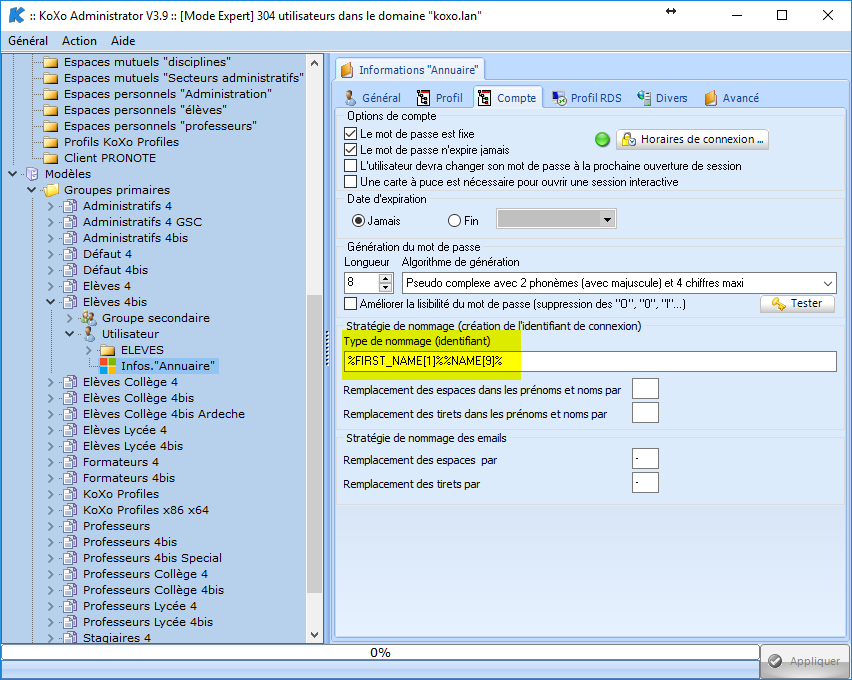This screenshot has height=680, width=852.
Task: Click the Groupes primaires folder icon
Action: [x=51, y=190]
